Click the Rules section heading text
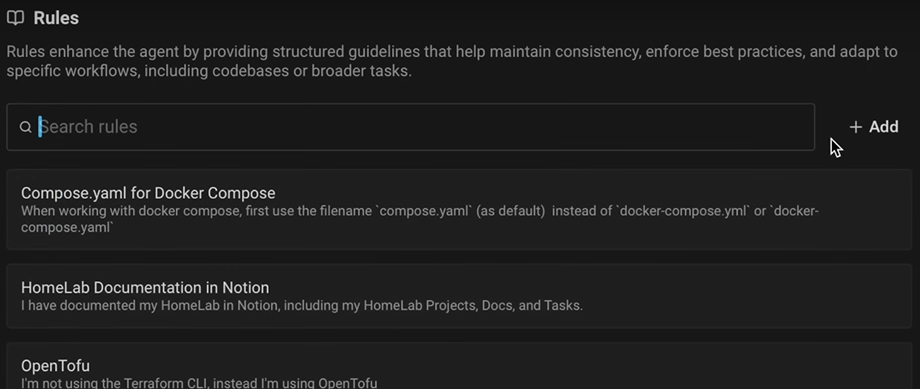 tap(56, 18)
